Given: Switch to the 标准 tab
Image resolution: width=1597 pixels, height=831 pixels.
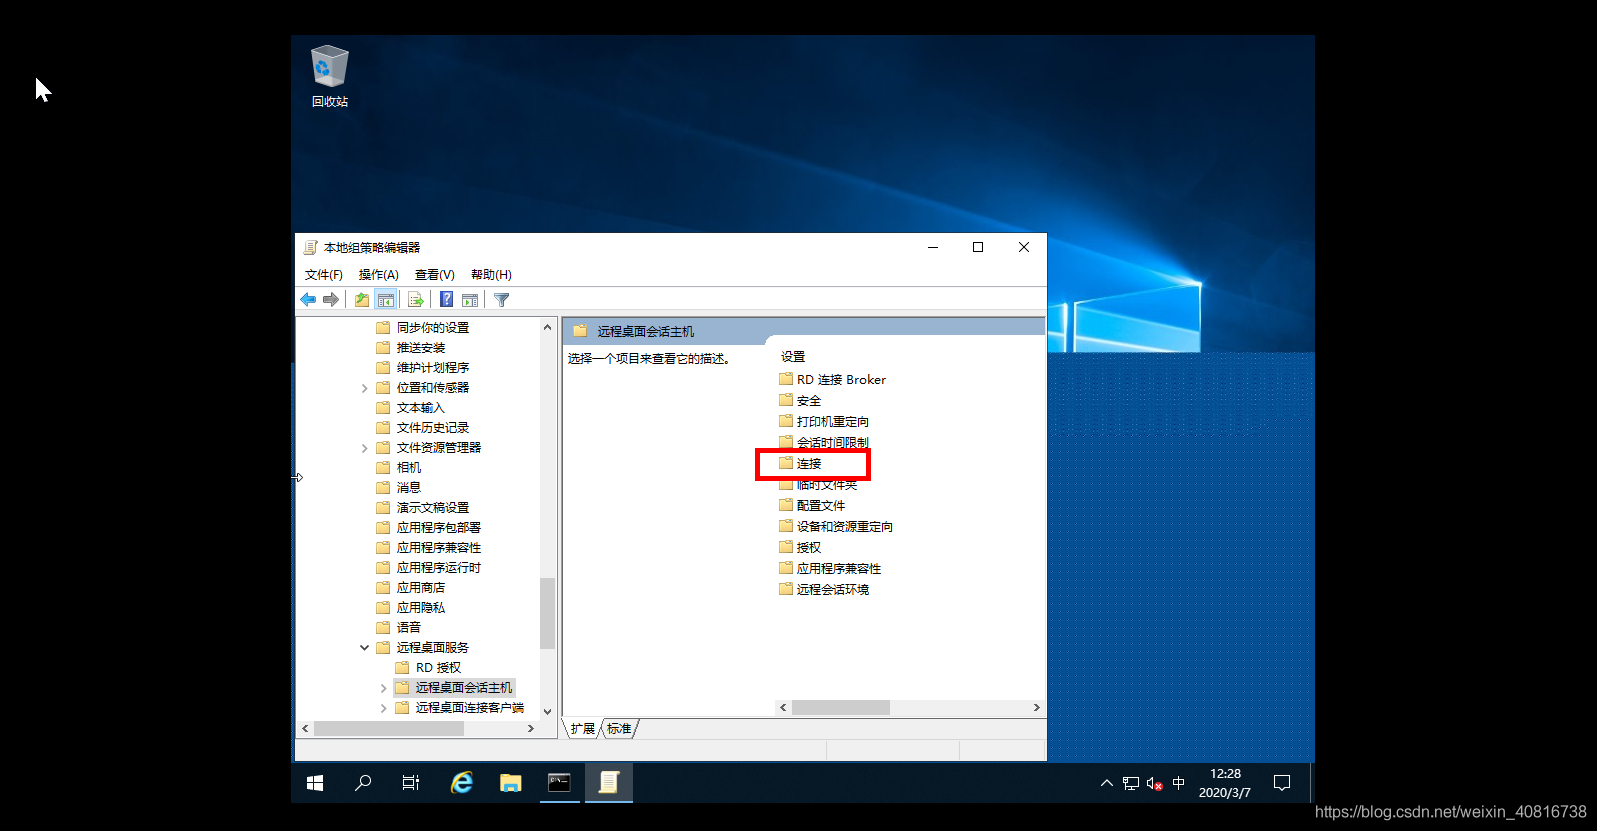Looking at the screenshot, I should 619,729.
